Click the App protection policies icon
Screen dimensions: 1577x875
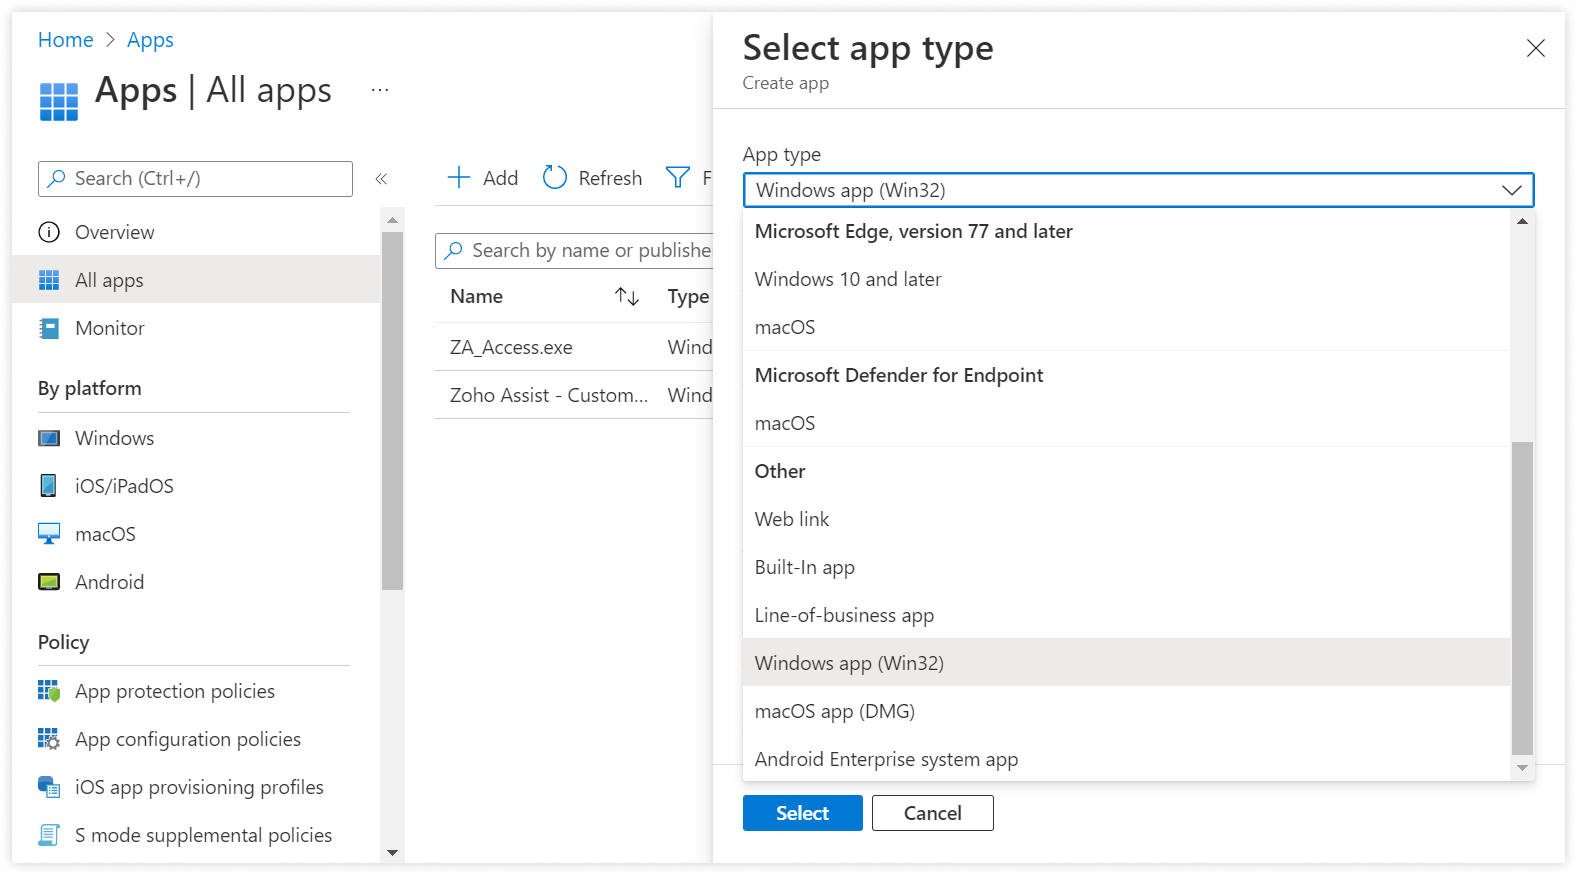pyautogui.click(x=49, y=691)
